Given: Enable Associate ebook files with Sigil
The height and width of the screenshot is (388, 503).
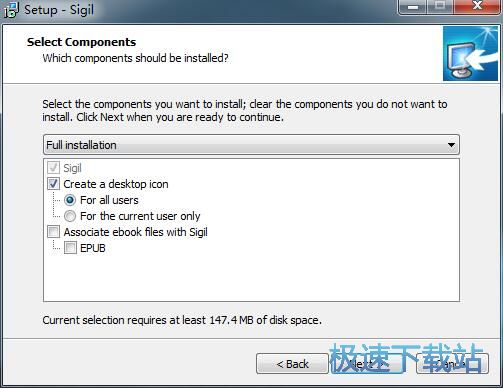Looking at the screenshot, I should [x=53, y=232].
